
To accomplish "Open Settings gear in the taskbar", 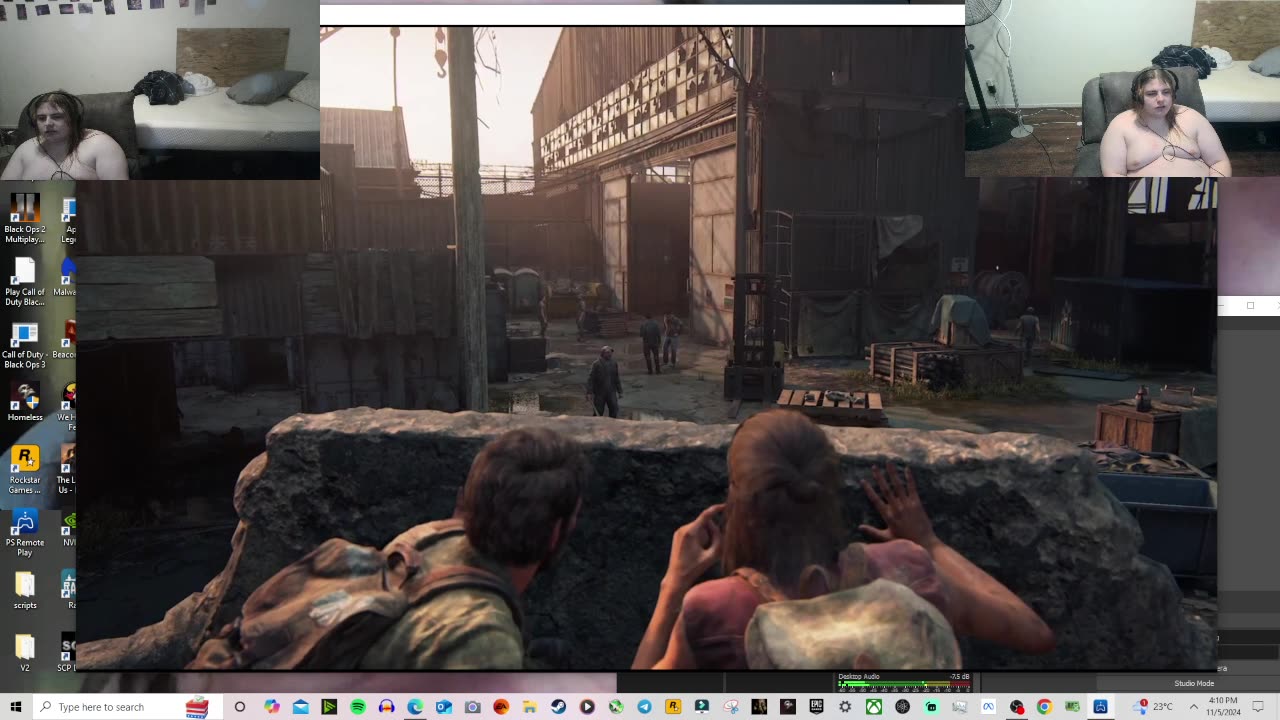I will 846,707.
